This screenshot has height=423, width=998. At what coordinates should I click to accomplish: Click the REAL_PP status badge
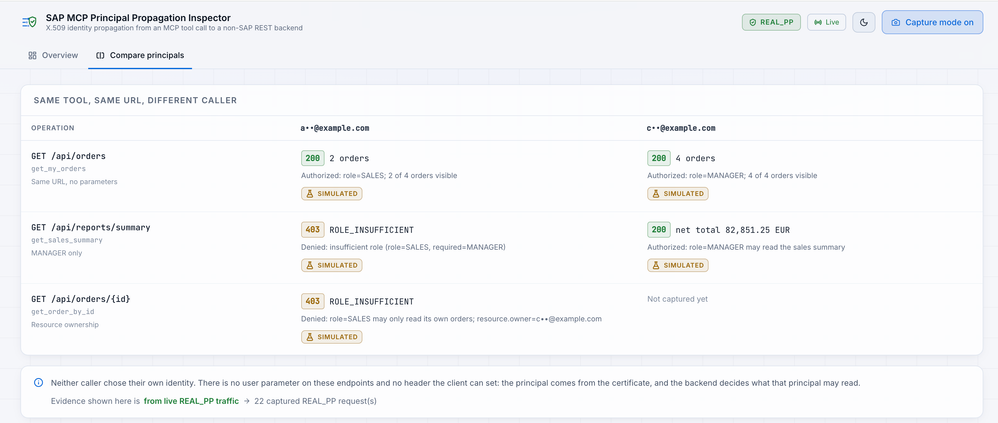[x=771, y=22]
